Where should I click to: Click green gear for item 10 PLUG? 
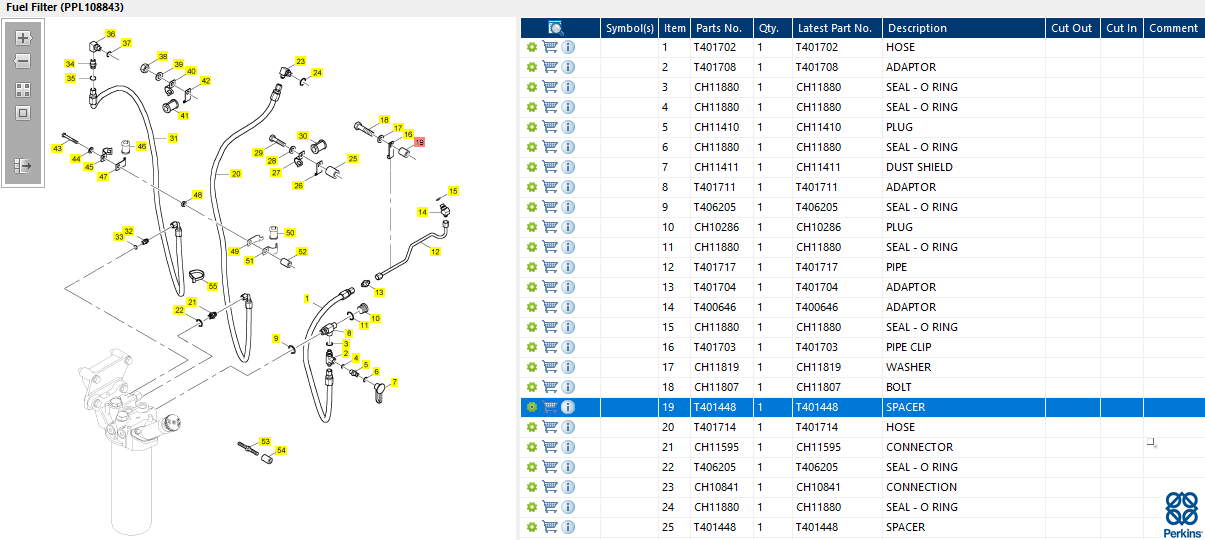click(x=532, y=227)
